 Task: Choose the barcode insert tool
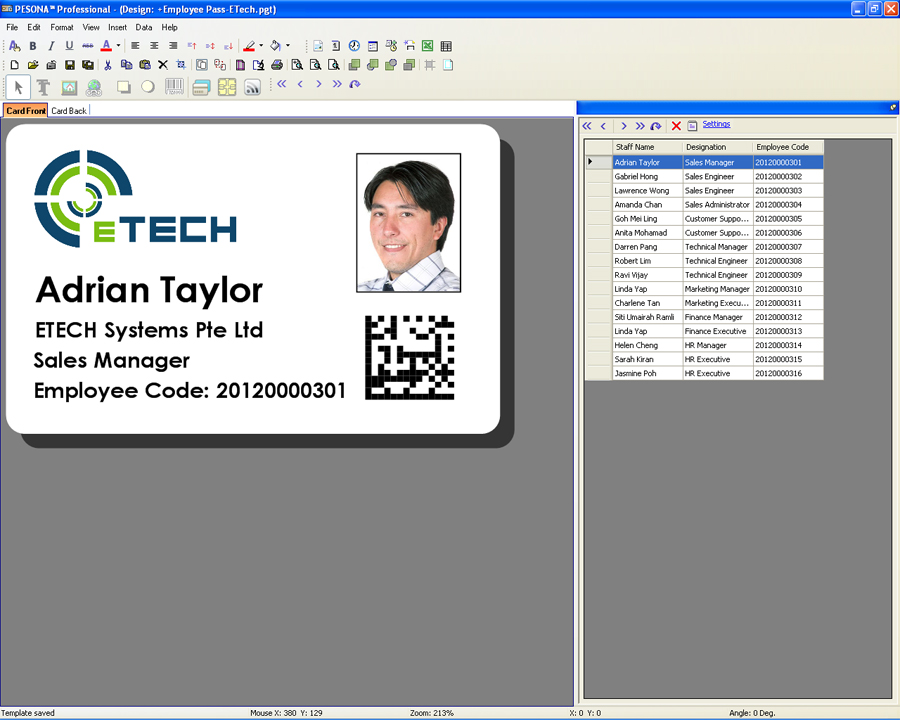[174, 87]
